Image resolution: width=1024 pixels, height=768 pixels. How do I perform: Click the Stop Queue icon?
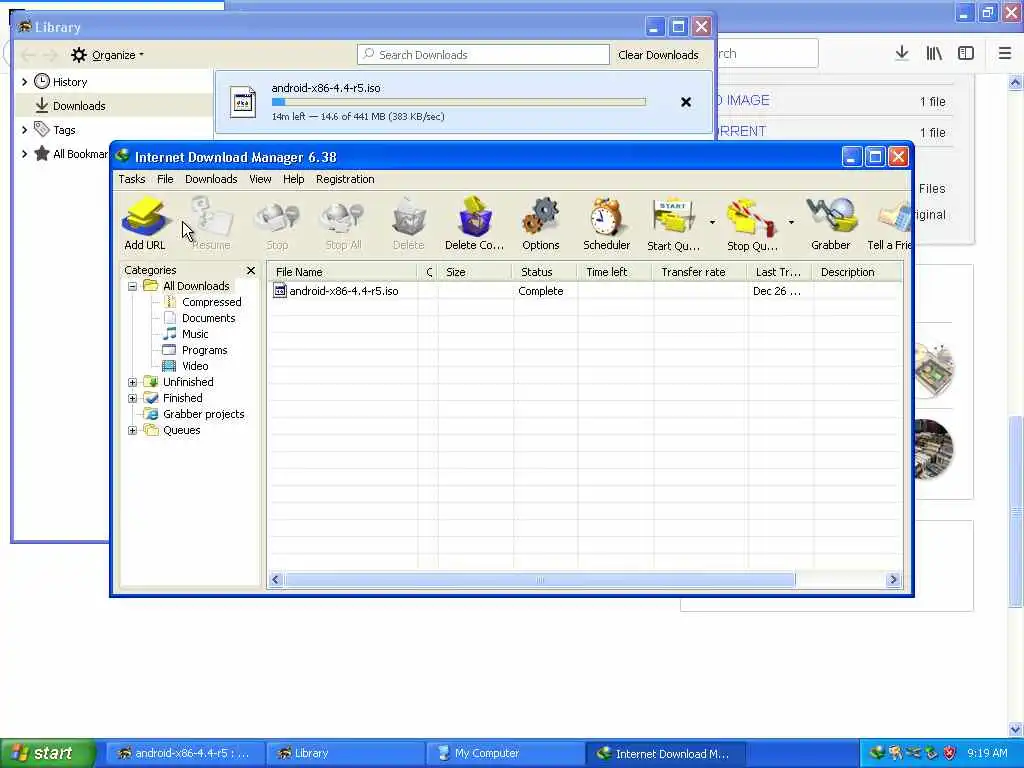(752, 224)
